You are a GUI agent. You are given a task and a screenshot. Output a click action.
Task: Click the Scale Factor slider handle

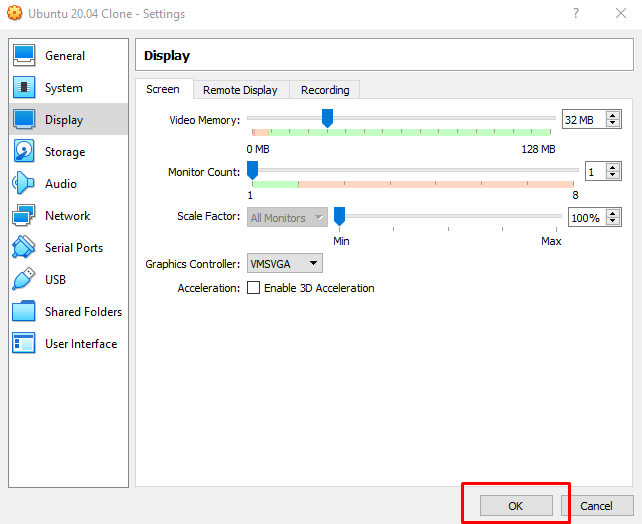(339, 216)
